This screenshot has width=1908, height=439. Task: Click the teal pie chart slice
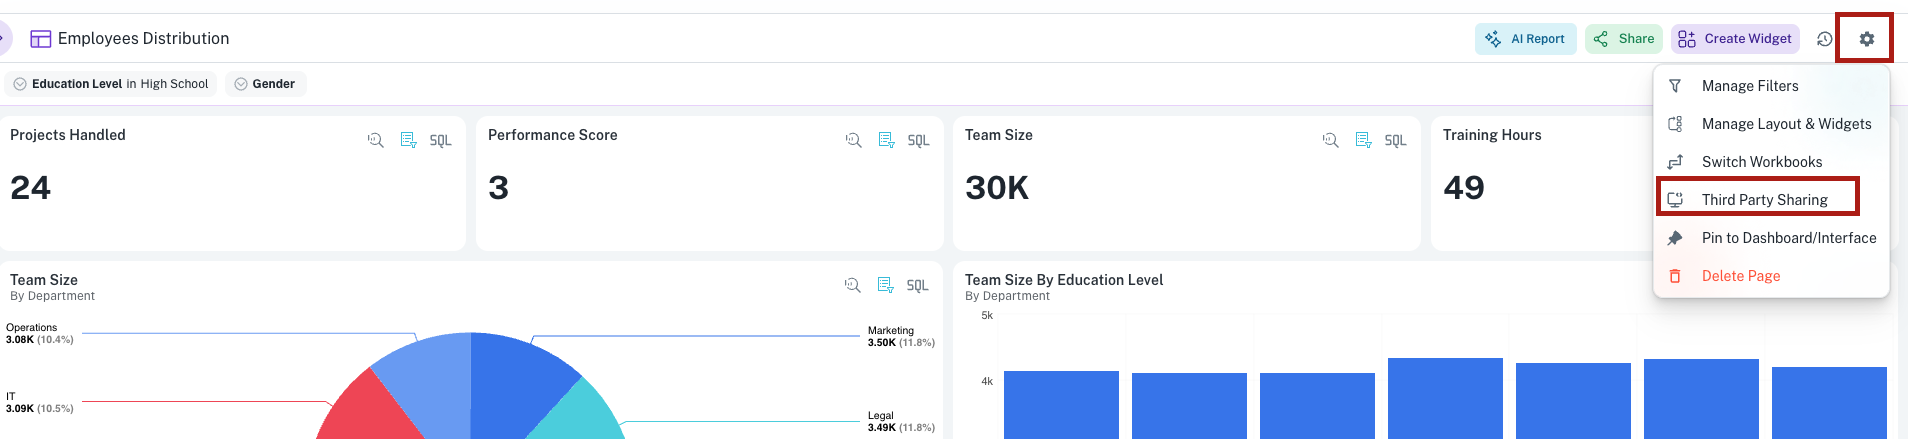tap(580, 414)
